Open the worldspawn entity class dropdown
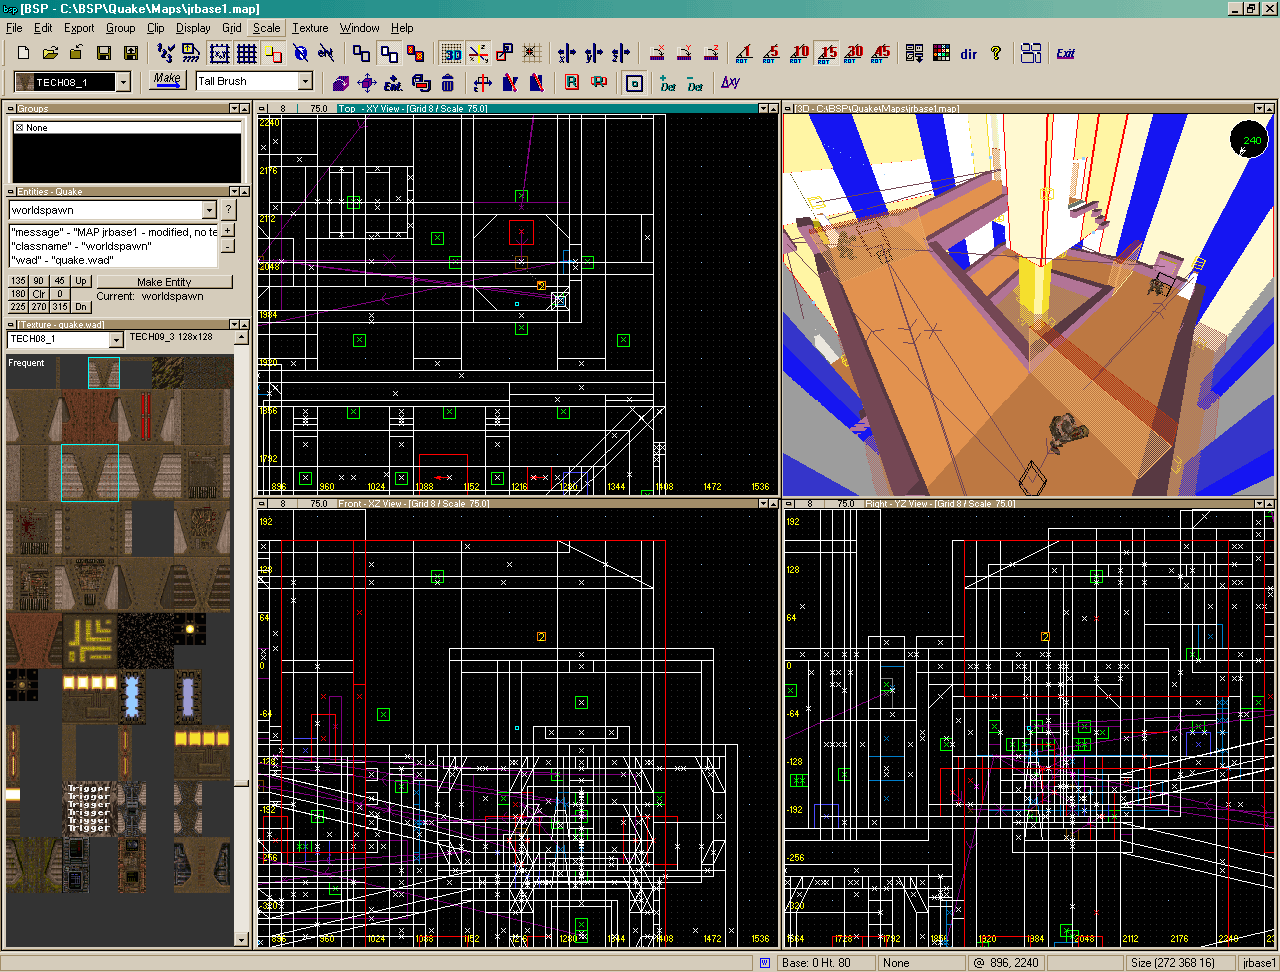 (x=208, y=210)
